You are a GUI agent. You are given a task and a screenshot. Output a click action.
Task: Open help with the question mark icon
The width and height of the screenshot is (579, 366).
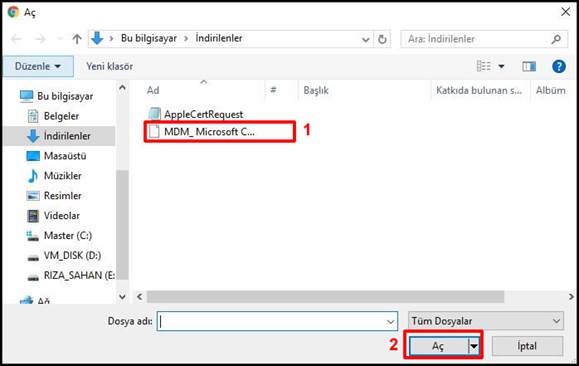[559, 66]
